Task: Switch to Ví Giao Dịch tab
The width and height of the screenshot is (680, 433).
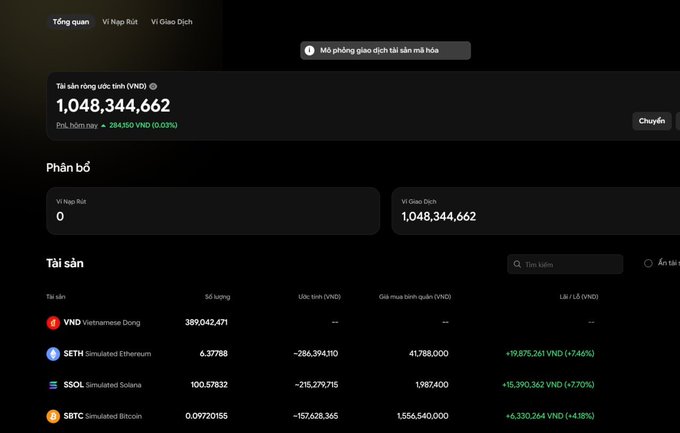Action: (x=171, y=22)
